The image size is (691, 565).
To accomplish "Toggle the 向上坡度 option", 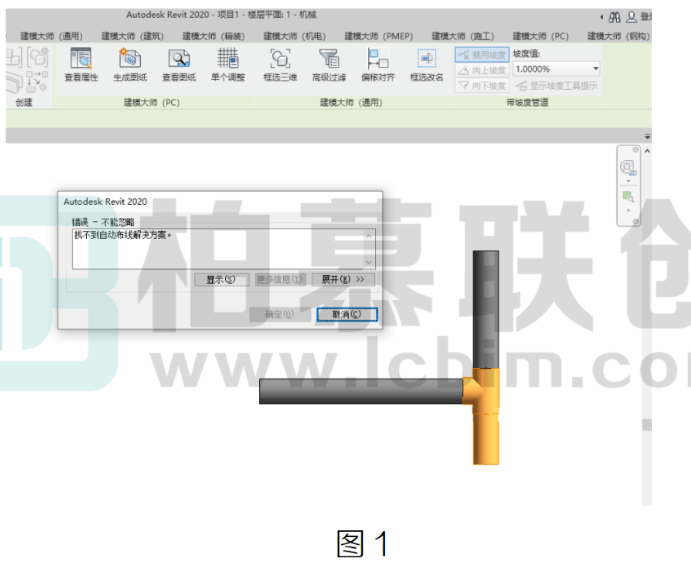I will [482, 71].
